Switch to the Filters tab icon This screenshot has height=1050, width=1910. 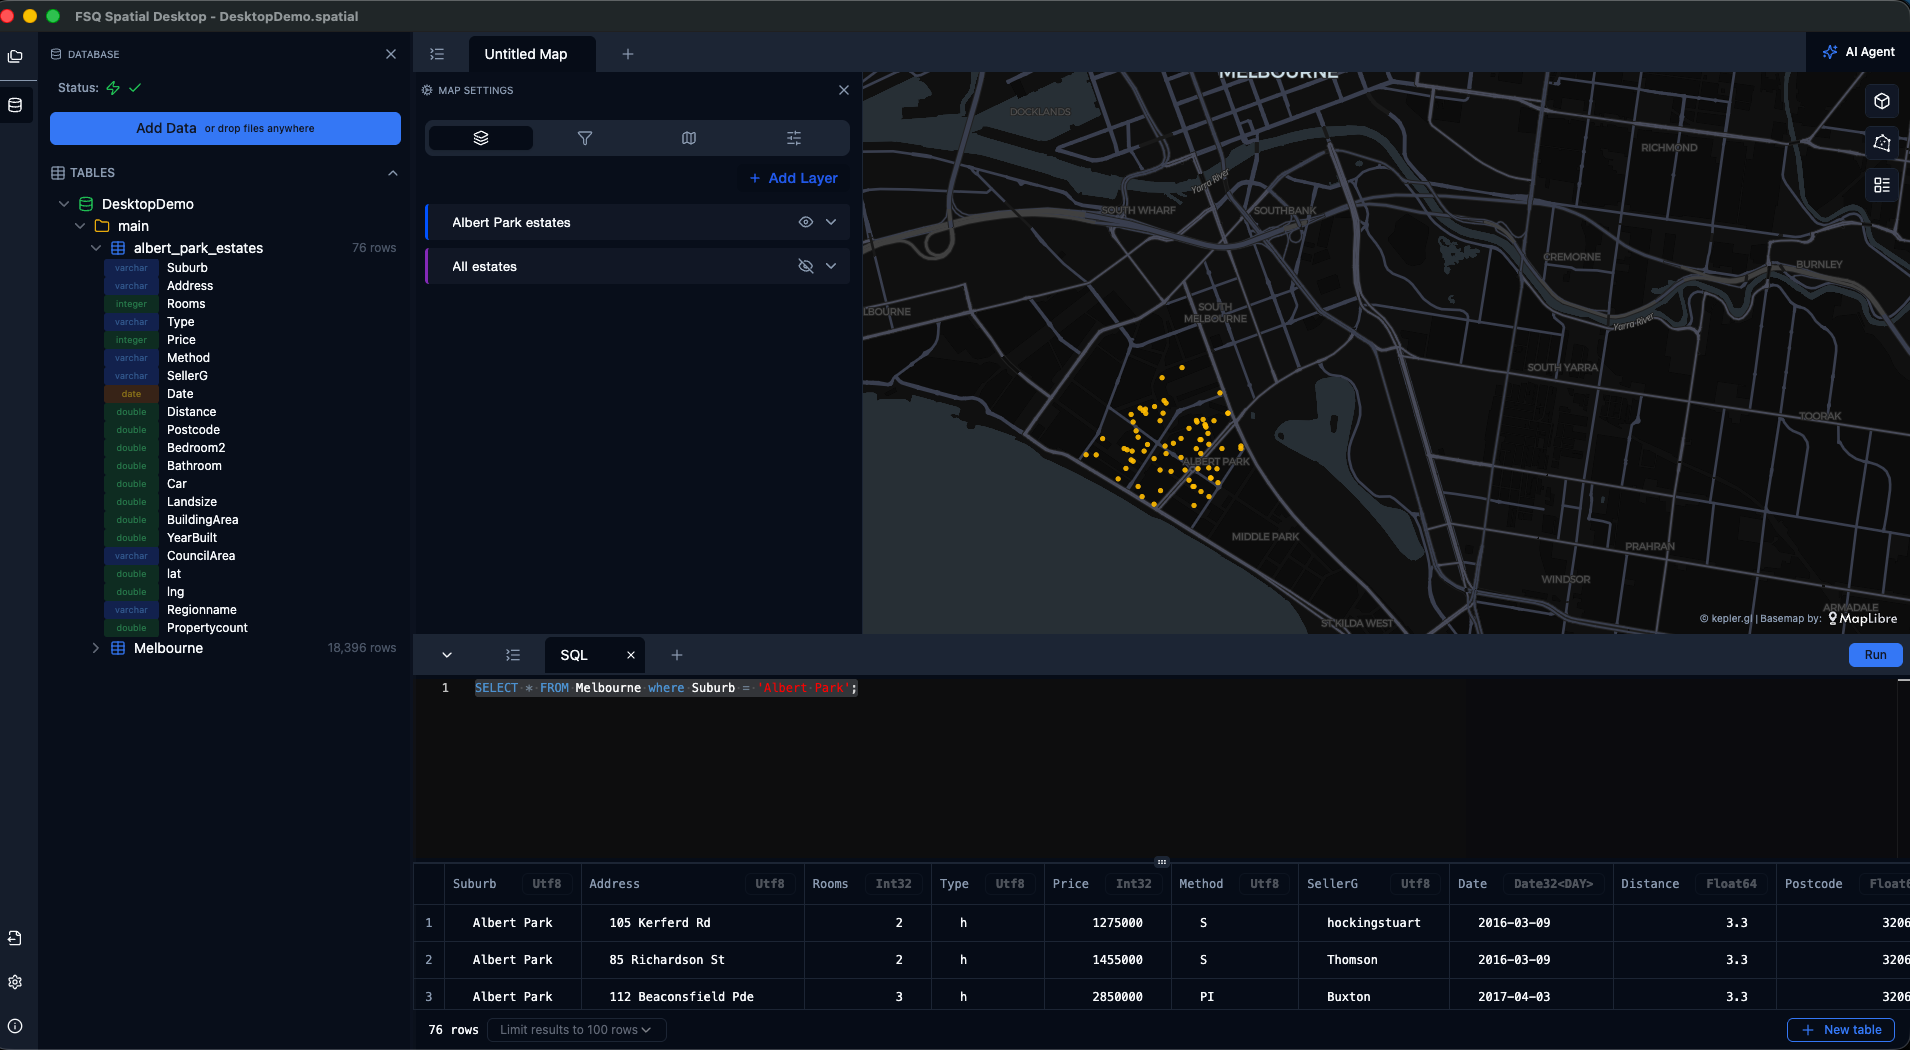(585, 138)
